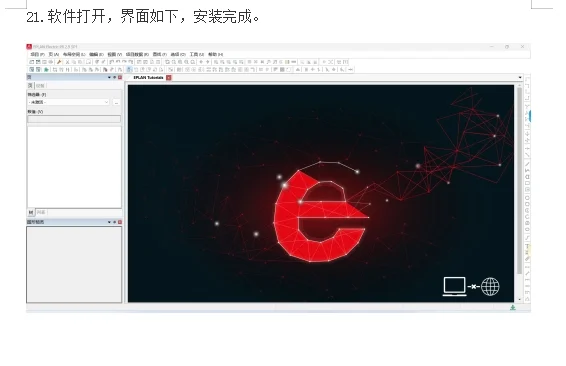Close the 图形预览 preview panel

click(120, 222)
